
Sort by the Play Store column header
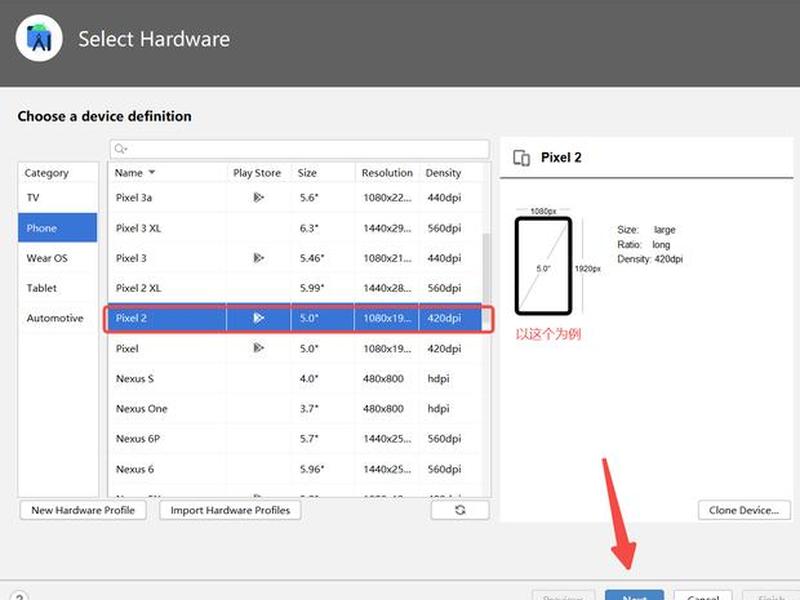coord(257,173)
